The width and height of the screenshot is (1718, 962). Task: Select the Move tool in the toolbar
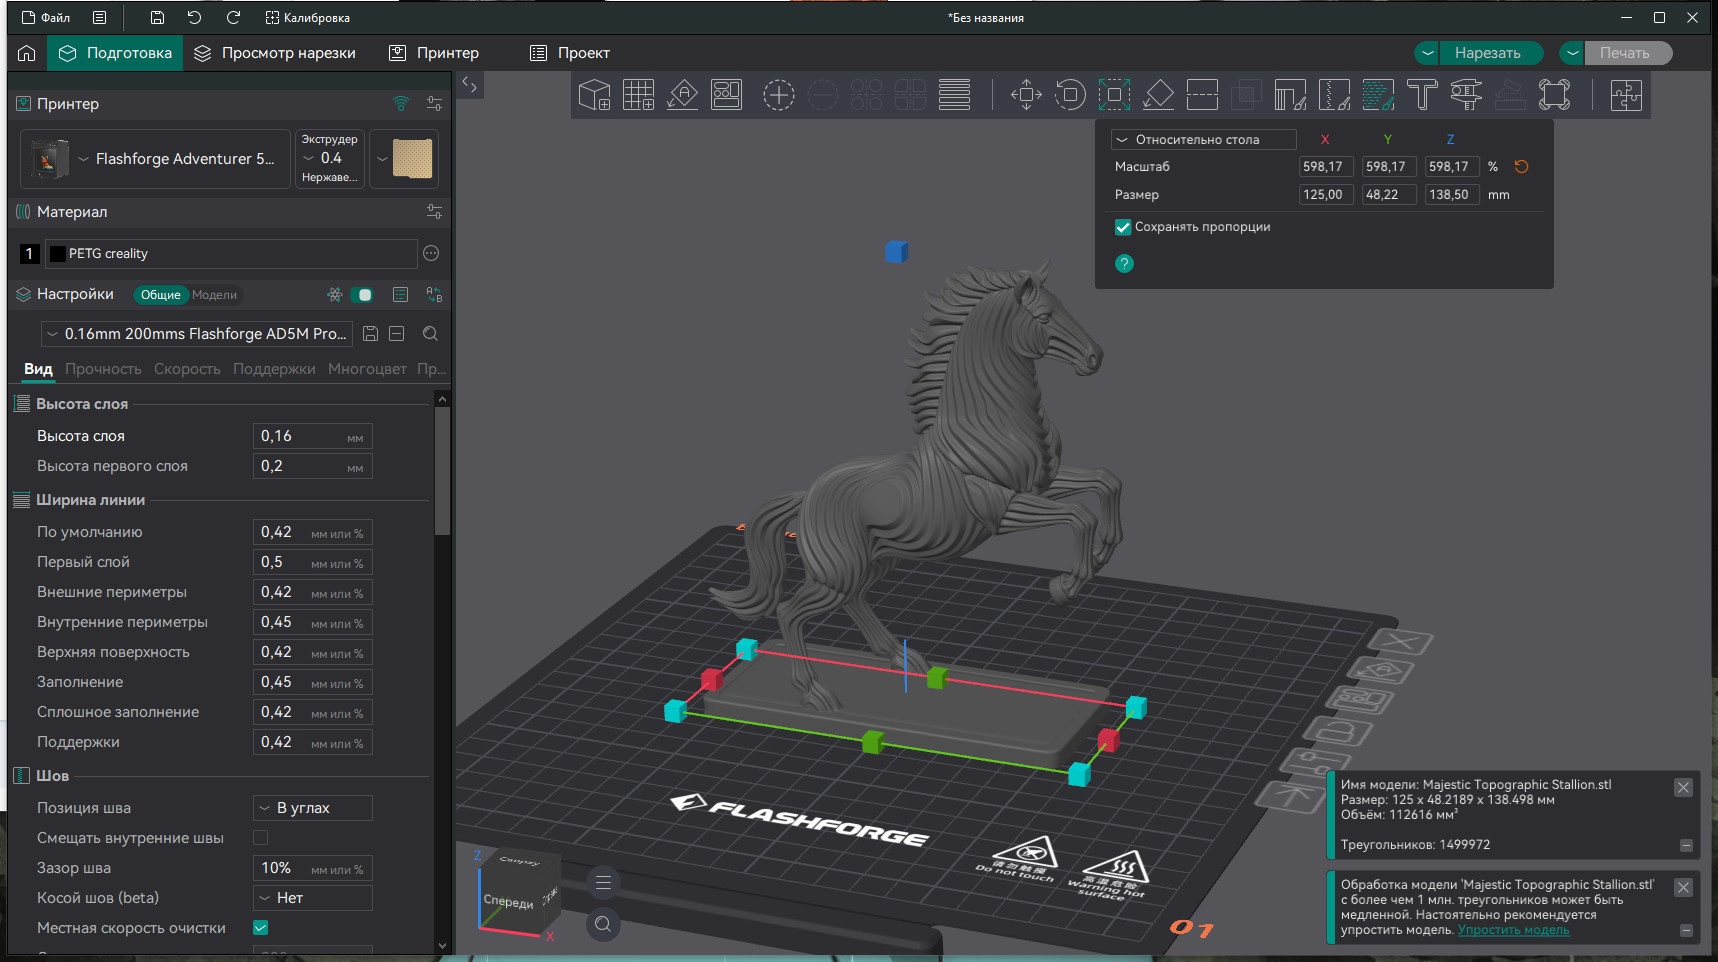tap(1026, 95)
